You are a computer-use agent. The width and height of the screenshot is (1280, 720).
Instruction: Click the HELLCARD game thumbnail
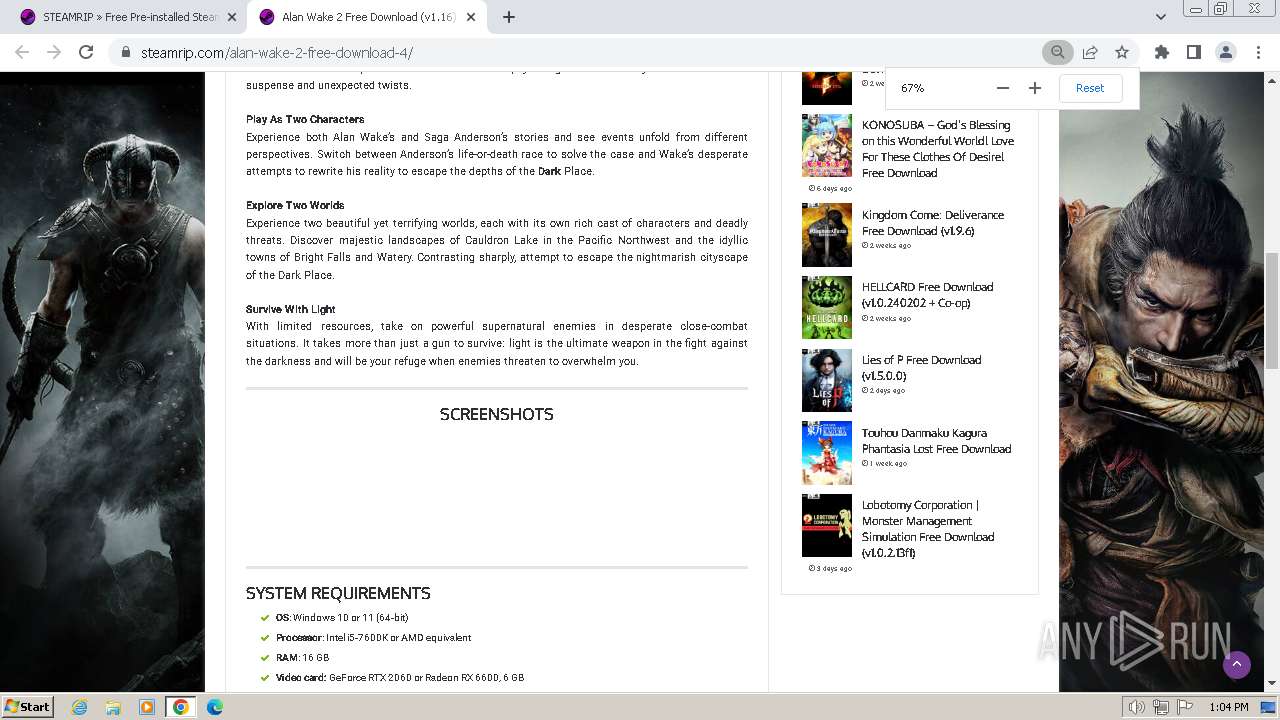(x=827, y=307)
